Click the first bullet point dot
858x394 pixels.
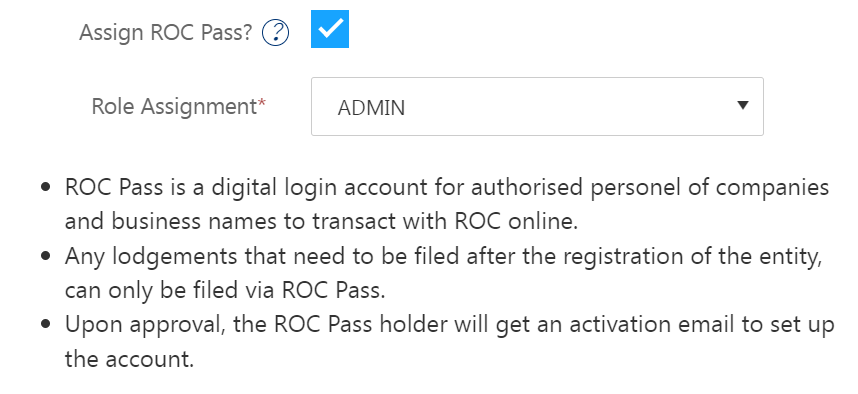tap(46, 188)
